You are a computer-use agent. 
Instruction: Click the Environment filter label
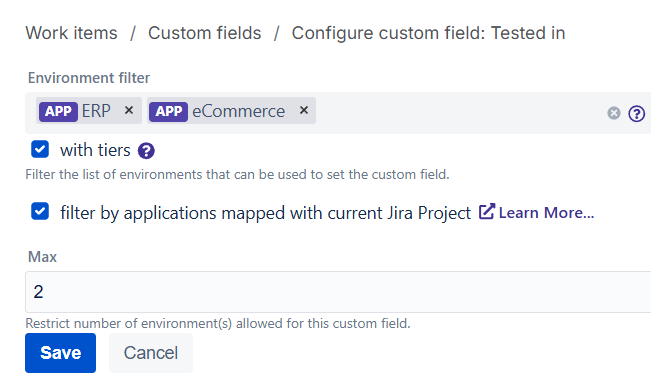pyautogui.click(x=89, y=78)
